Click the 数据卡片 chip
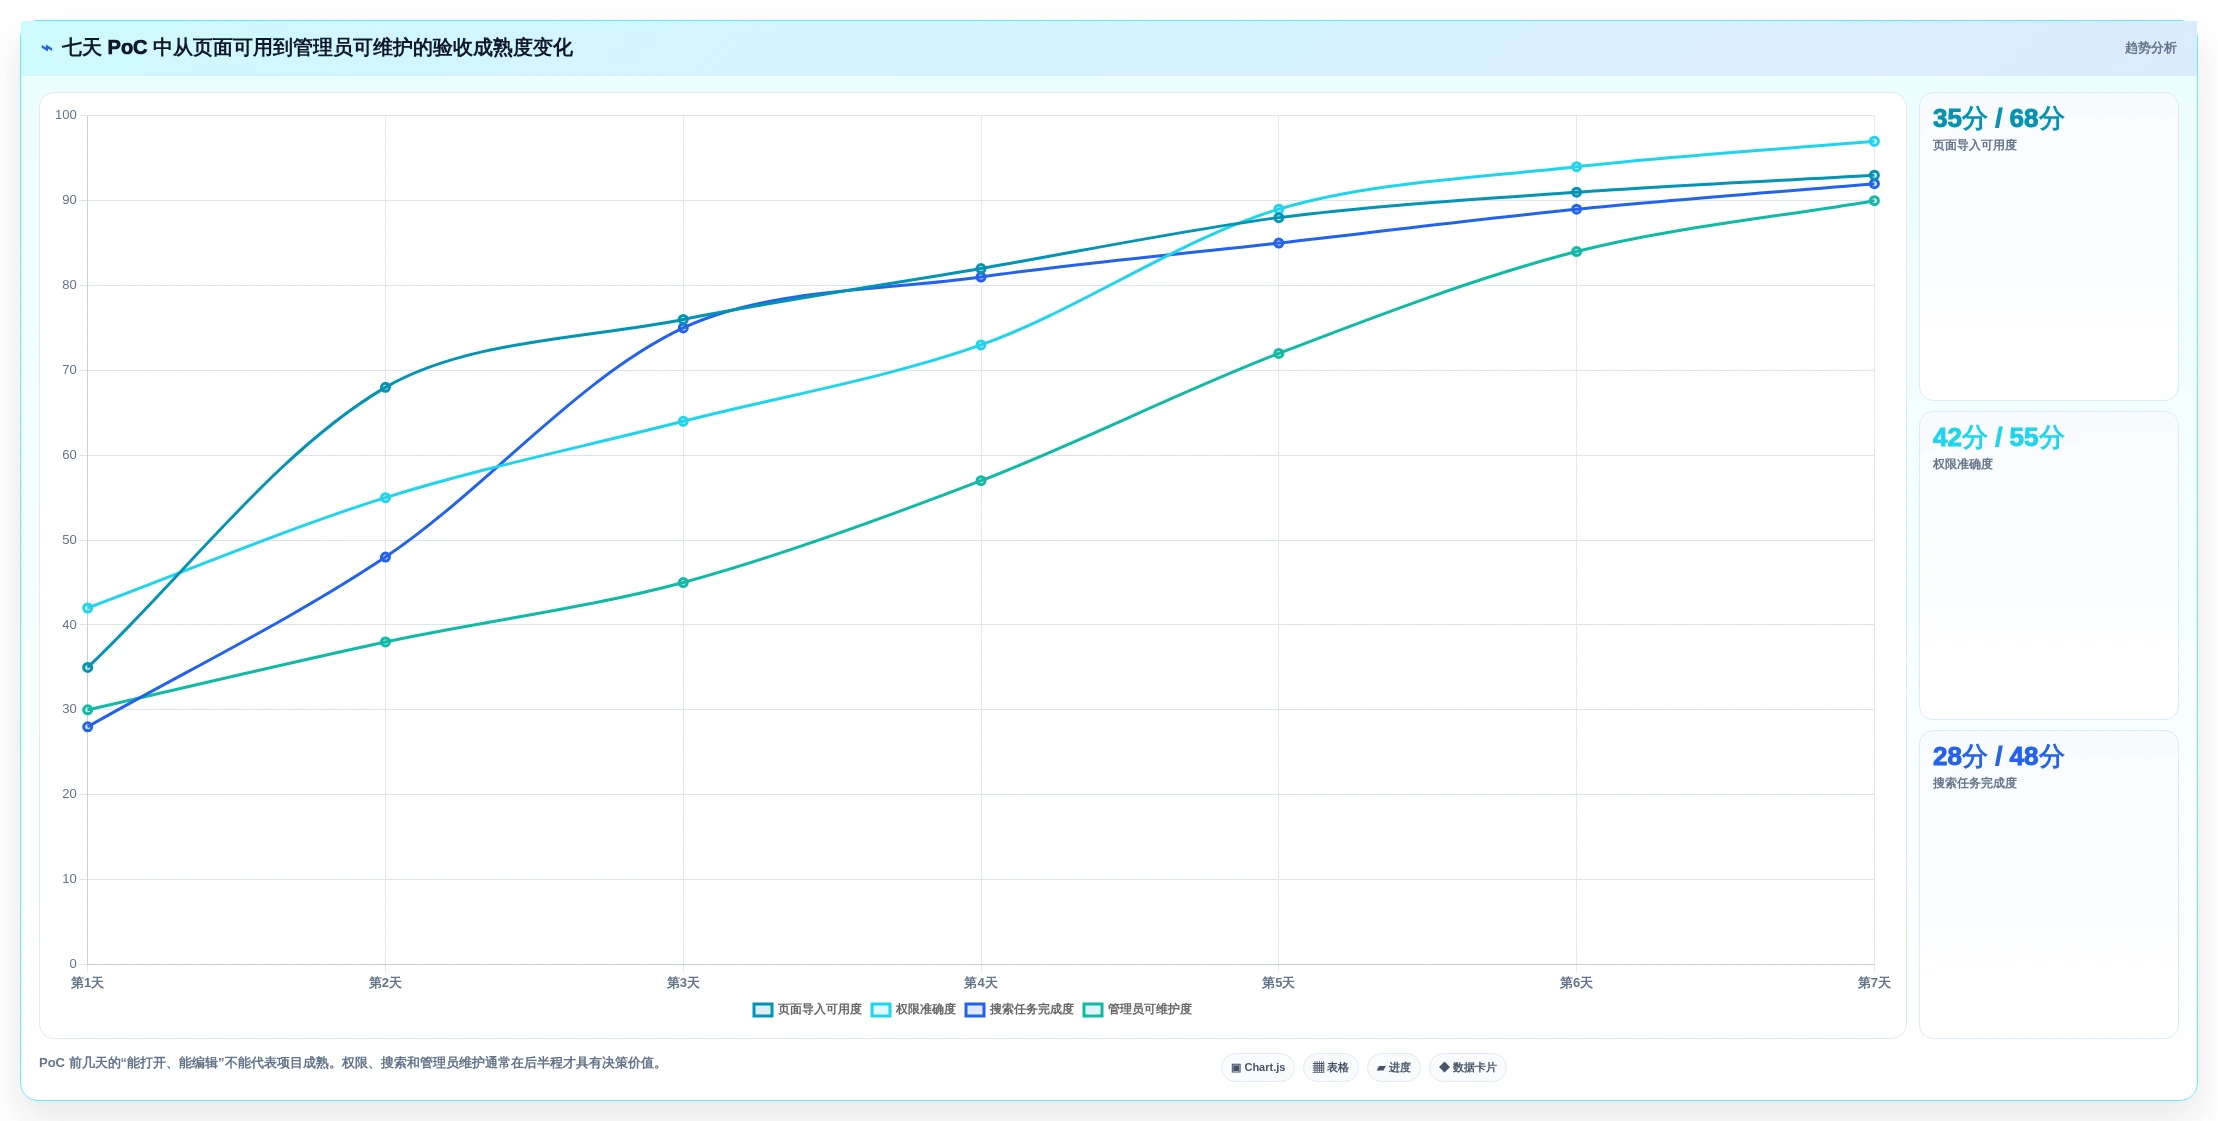 [1467, 1068]
